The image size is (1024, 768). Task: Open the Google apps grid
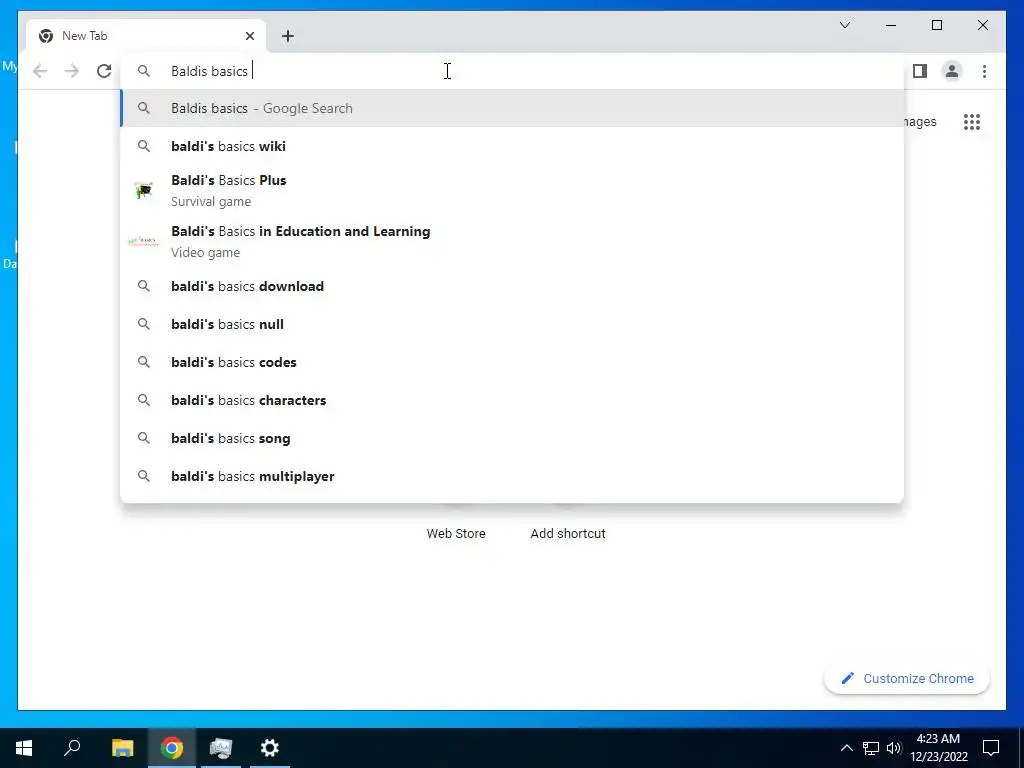pyautogui.click(x=972, y=122)
